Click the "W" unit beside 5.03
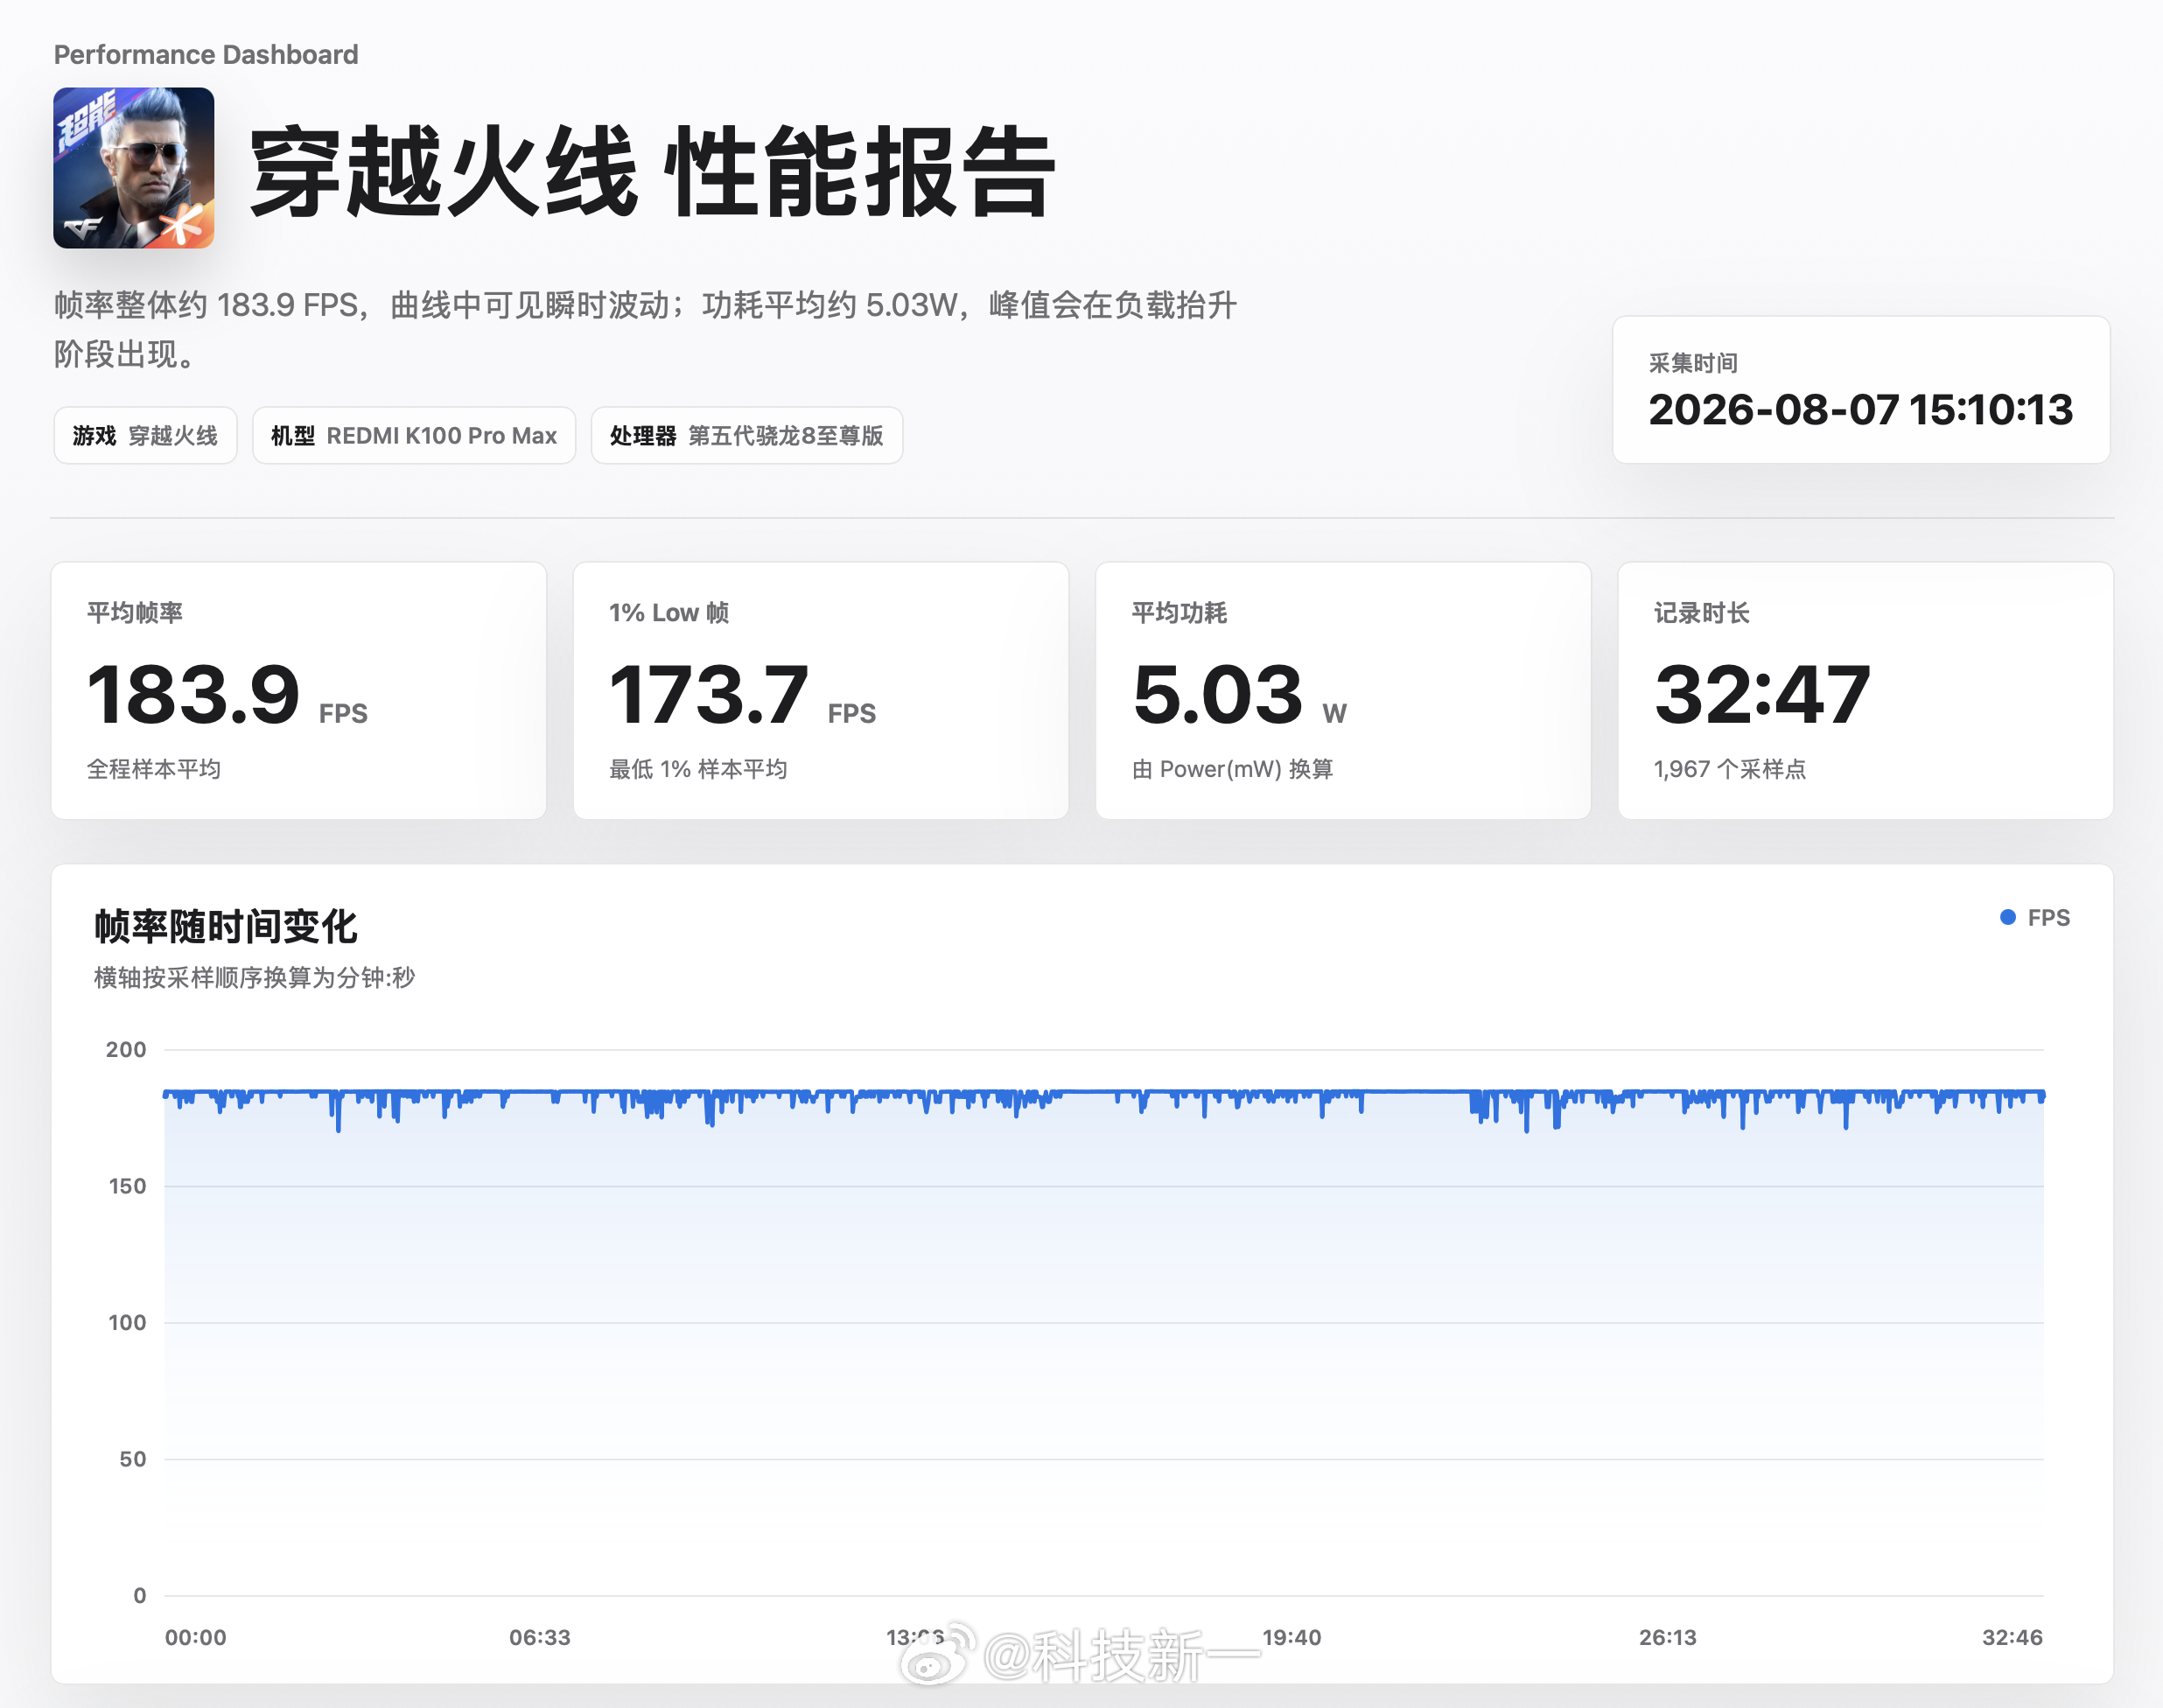The width and height of the screenshot is (2163, 1708). [1334, 713]
